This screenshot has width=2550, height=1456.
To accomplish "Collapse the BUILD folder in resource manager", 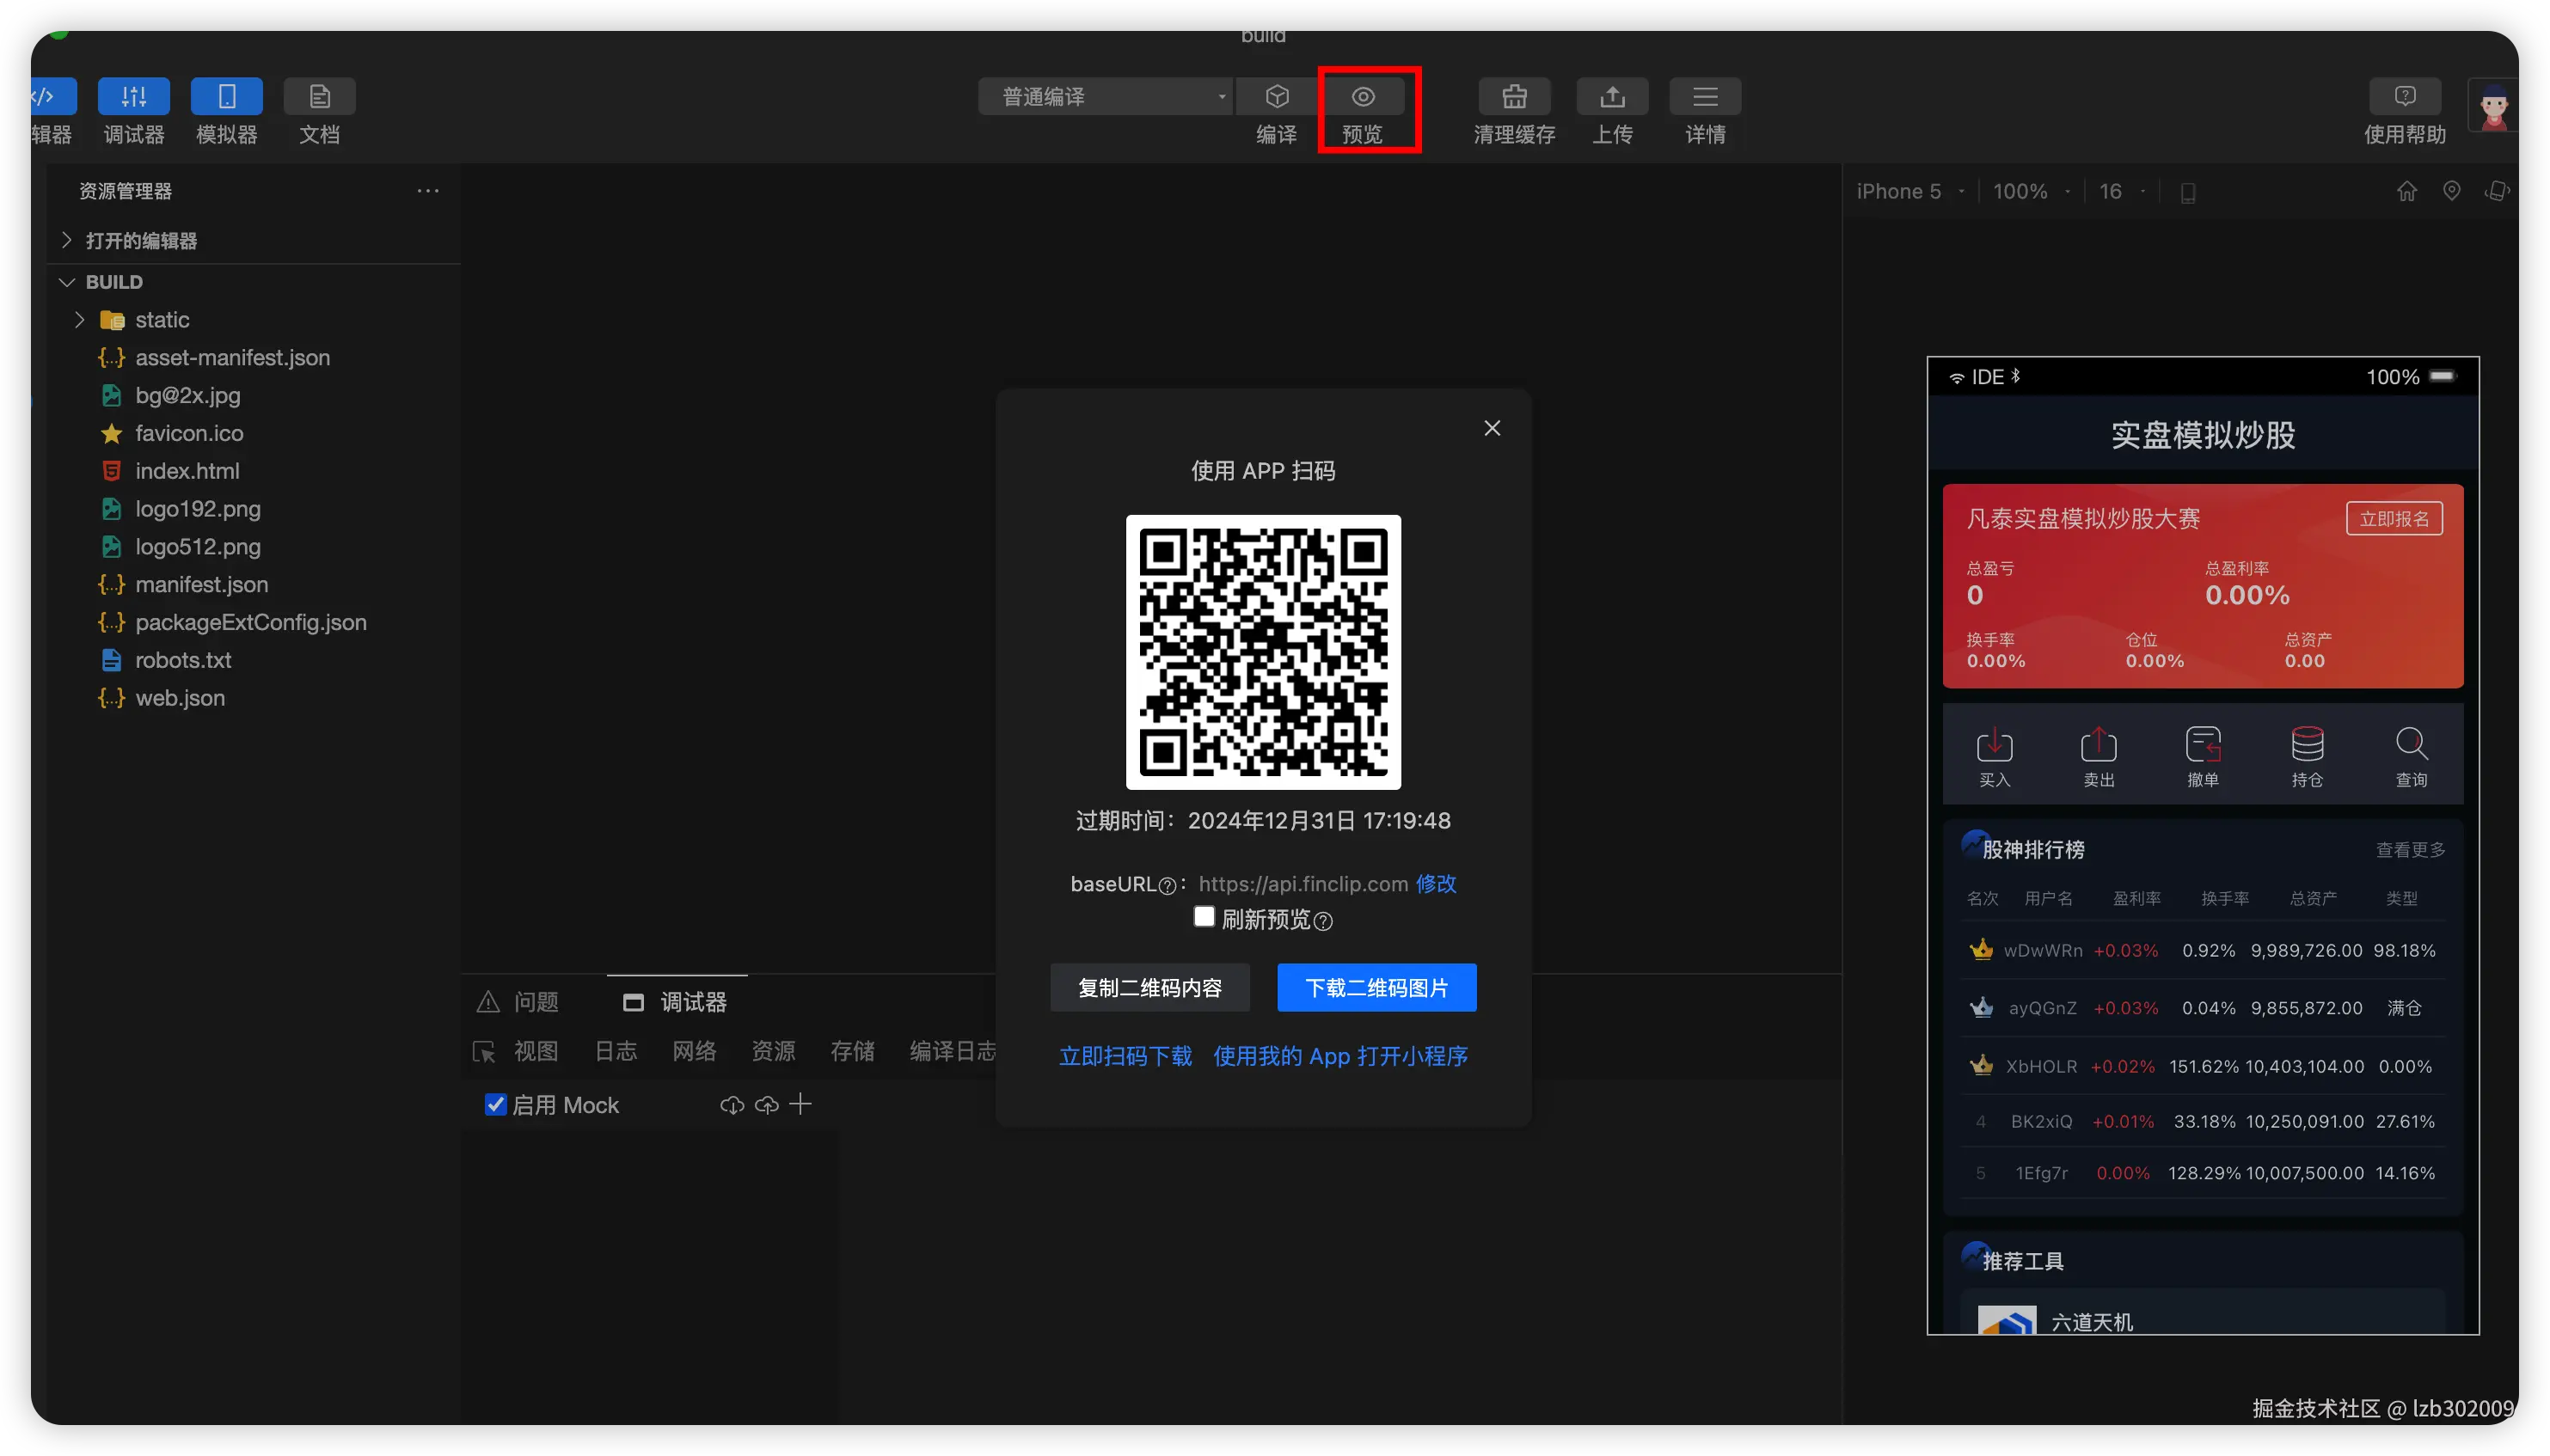I will (x=66, y=281).
